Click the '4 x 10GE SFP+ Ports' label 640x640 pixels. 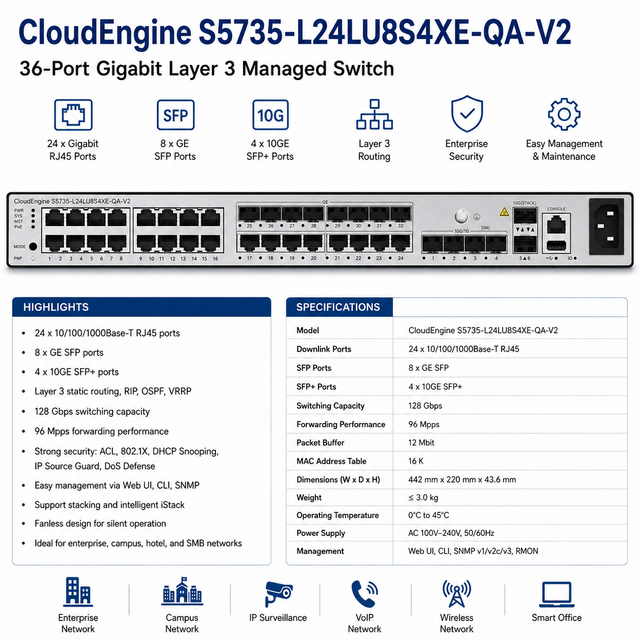(270, 150)
